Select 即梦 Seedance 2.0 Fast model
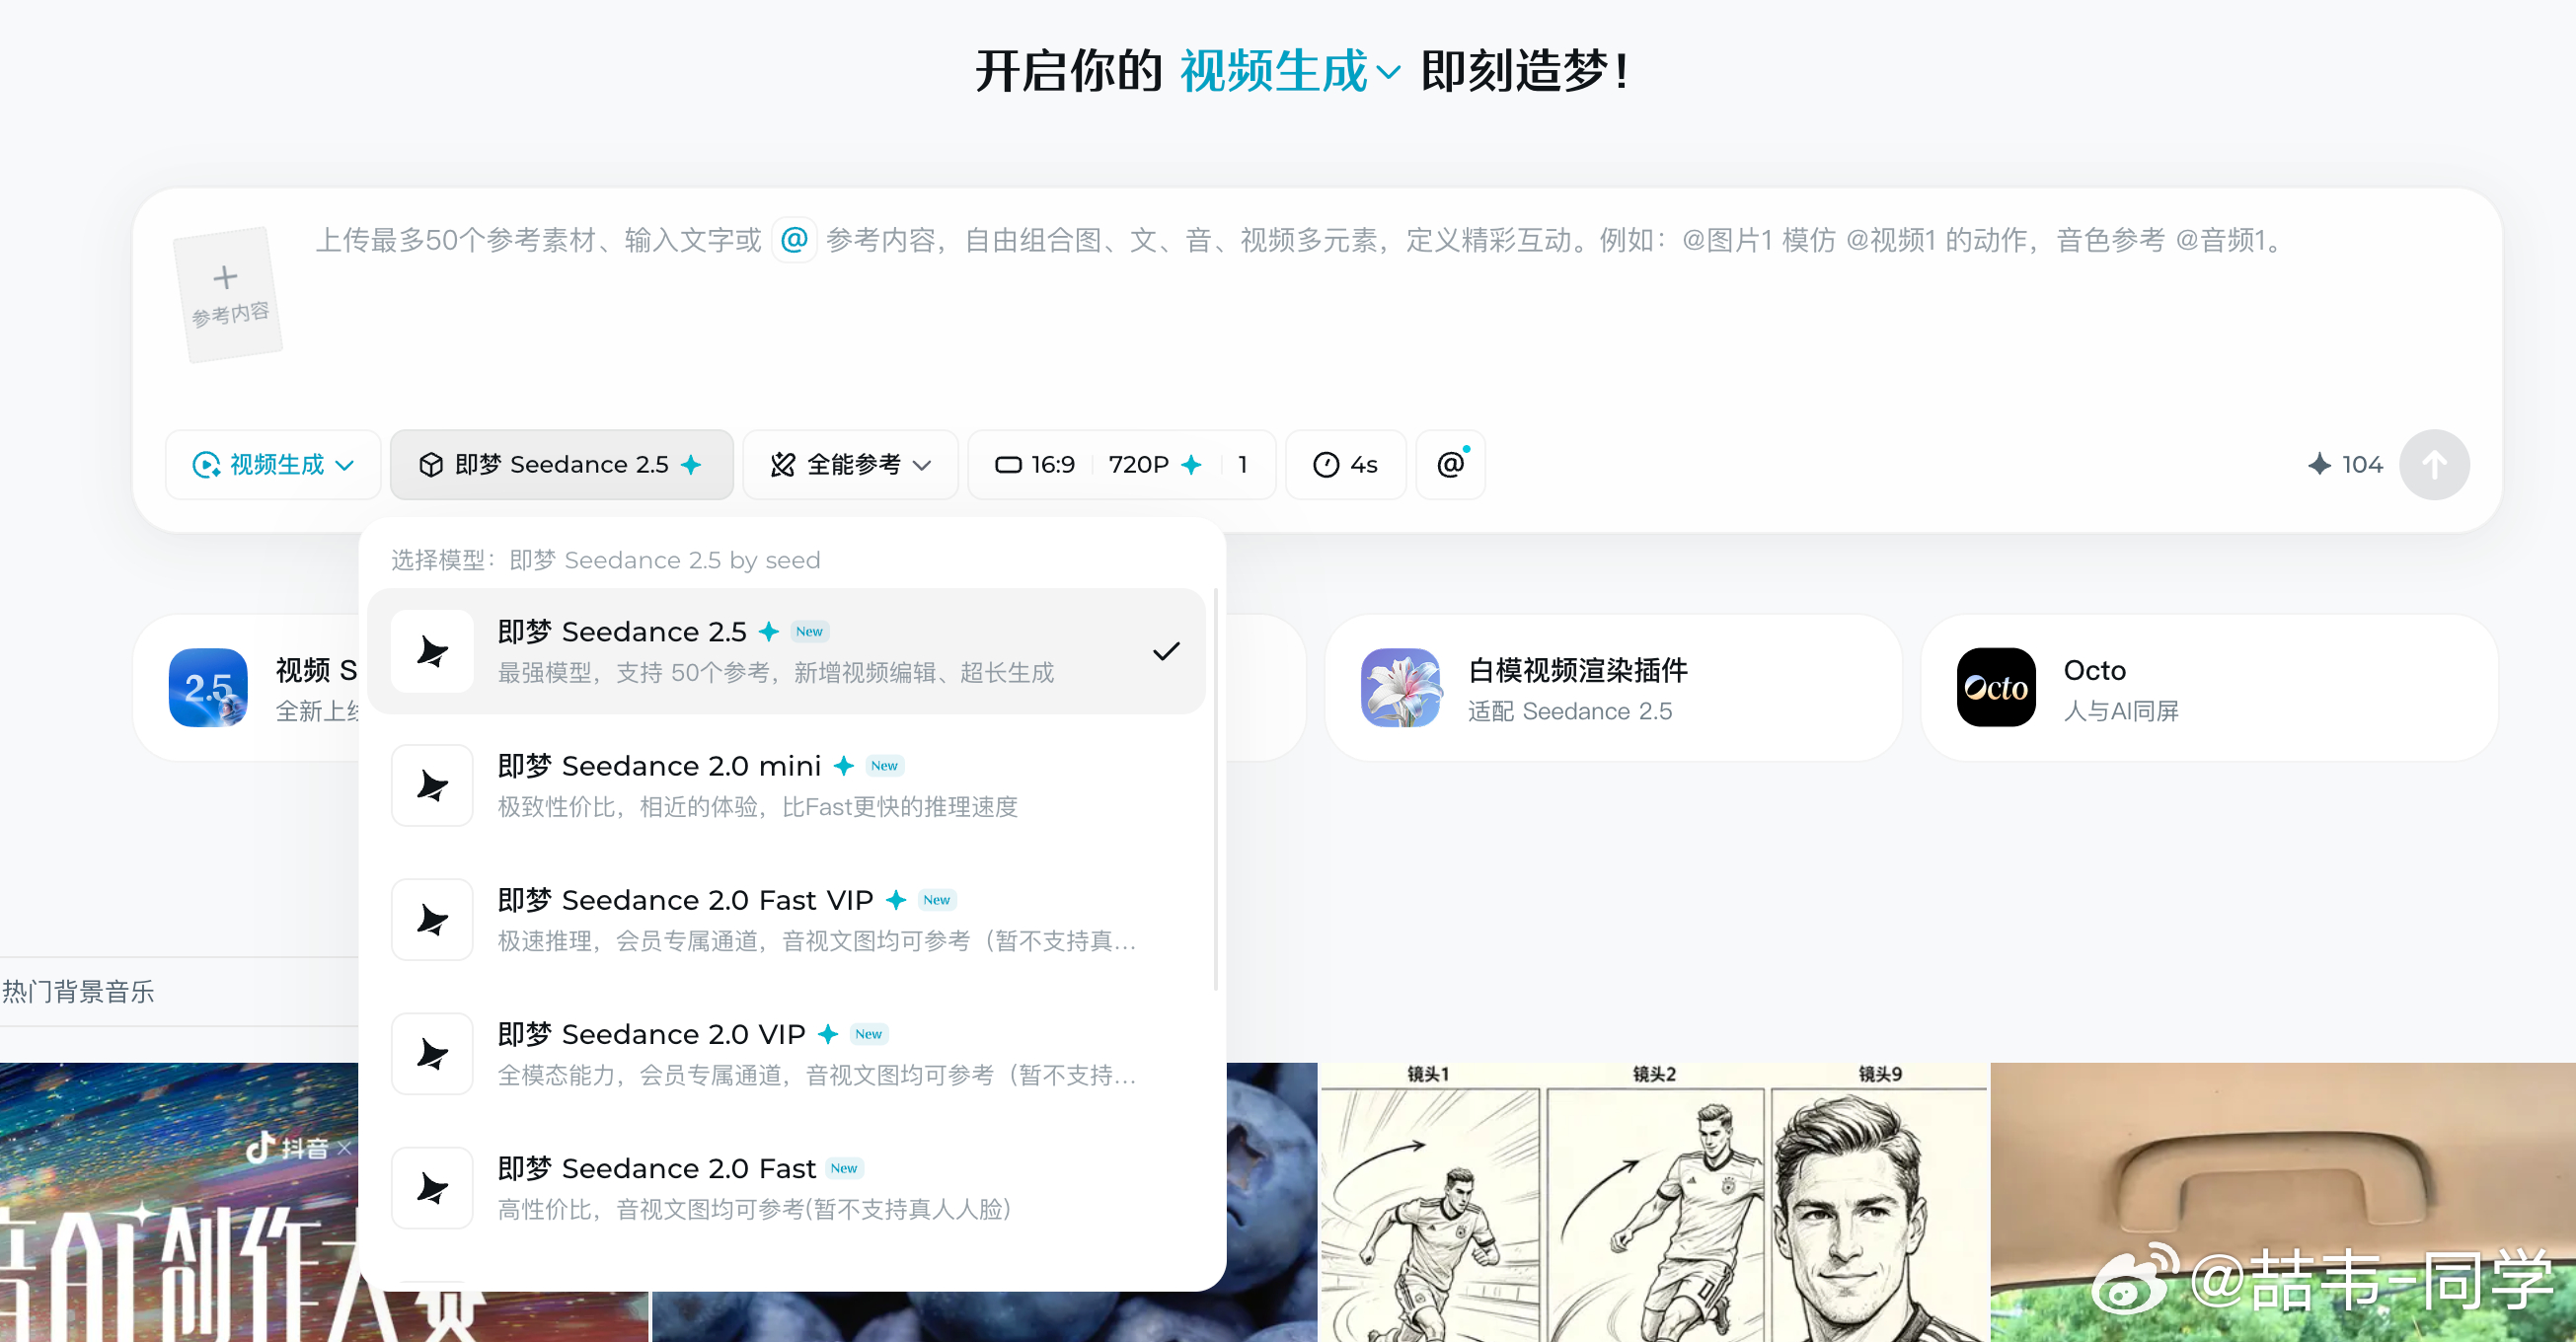This screenshot has width=2576, height=1342. click(786, 1188)
